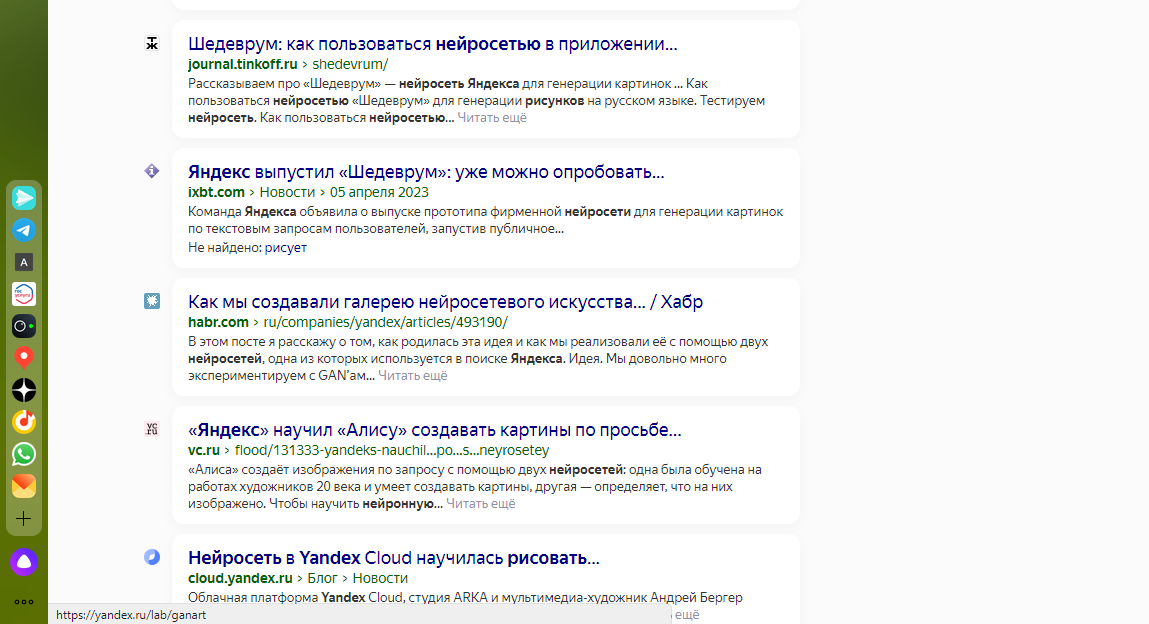Image resolution: width=1149 pixels, height=624 pixels.
Task: Open 'Шедеврум: как пользоваться нейросетью' result
Action: [432, 44]
